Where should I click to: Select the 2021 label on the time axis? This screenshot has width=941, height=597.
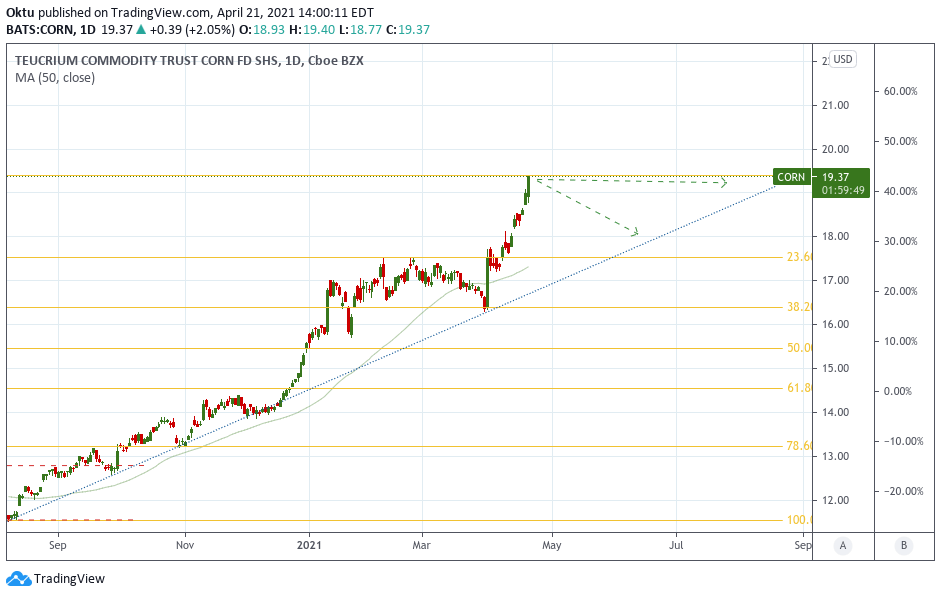point(309,546)
